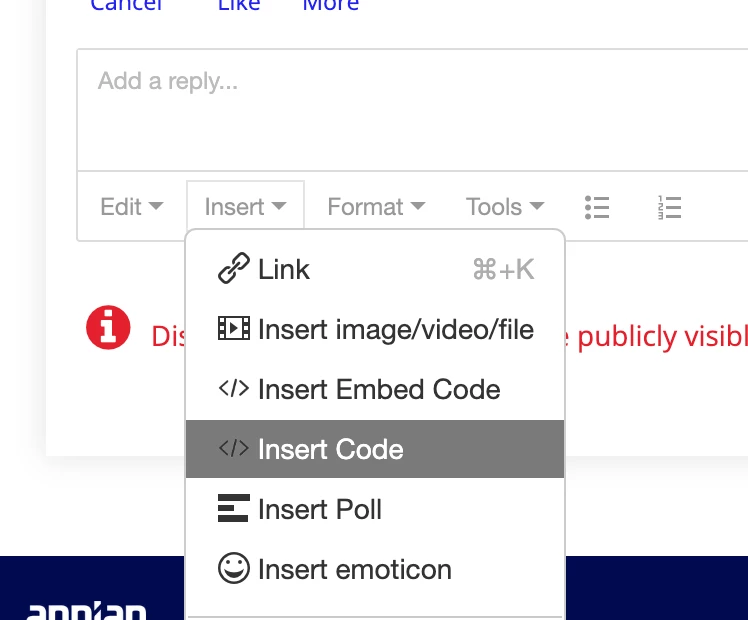Click the Insert Poll bars icon

point(234,508)
